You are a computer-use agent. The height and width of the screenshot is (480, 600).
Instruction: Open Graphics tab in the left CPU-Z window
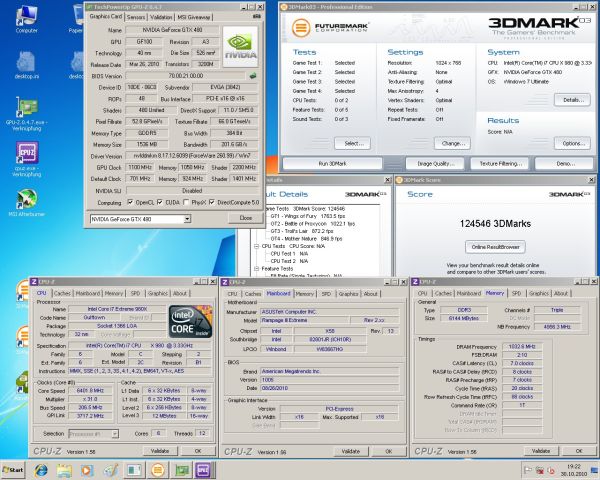point(158,293)
